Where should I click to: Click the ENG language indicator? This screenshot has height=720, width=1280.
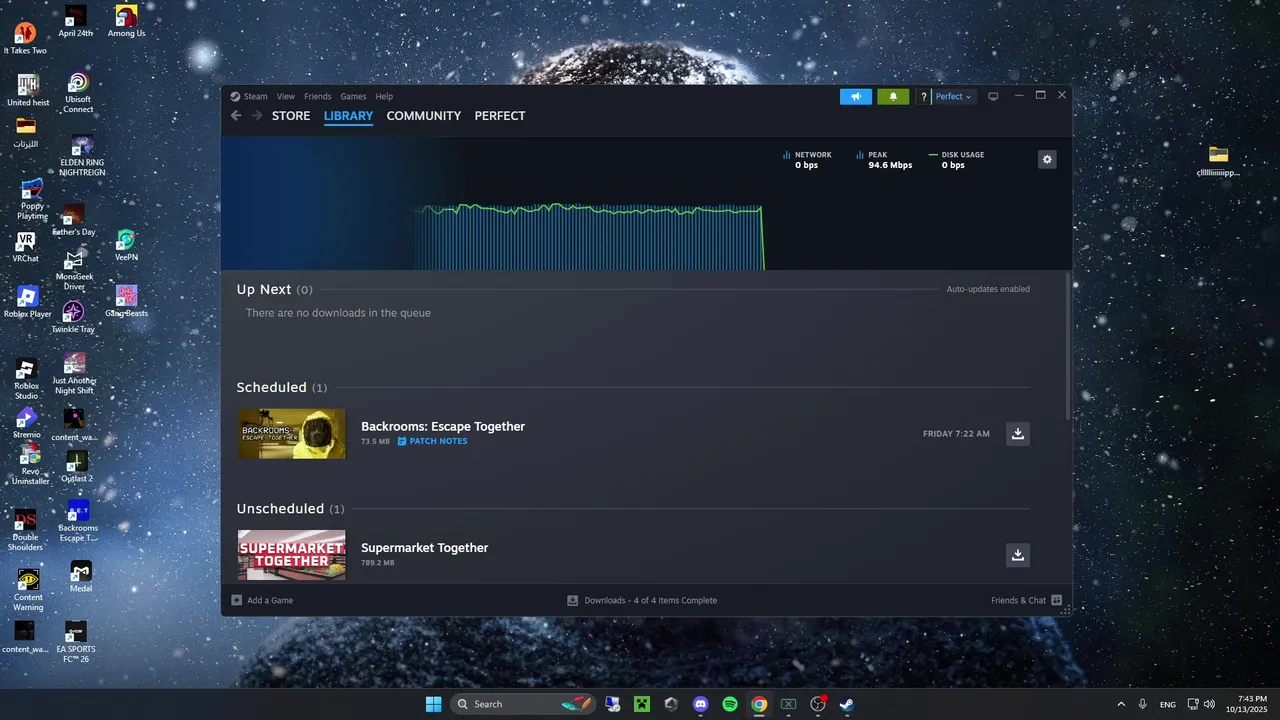1167,704
